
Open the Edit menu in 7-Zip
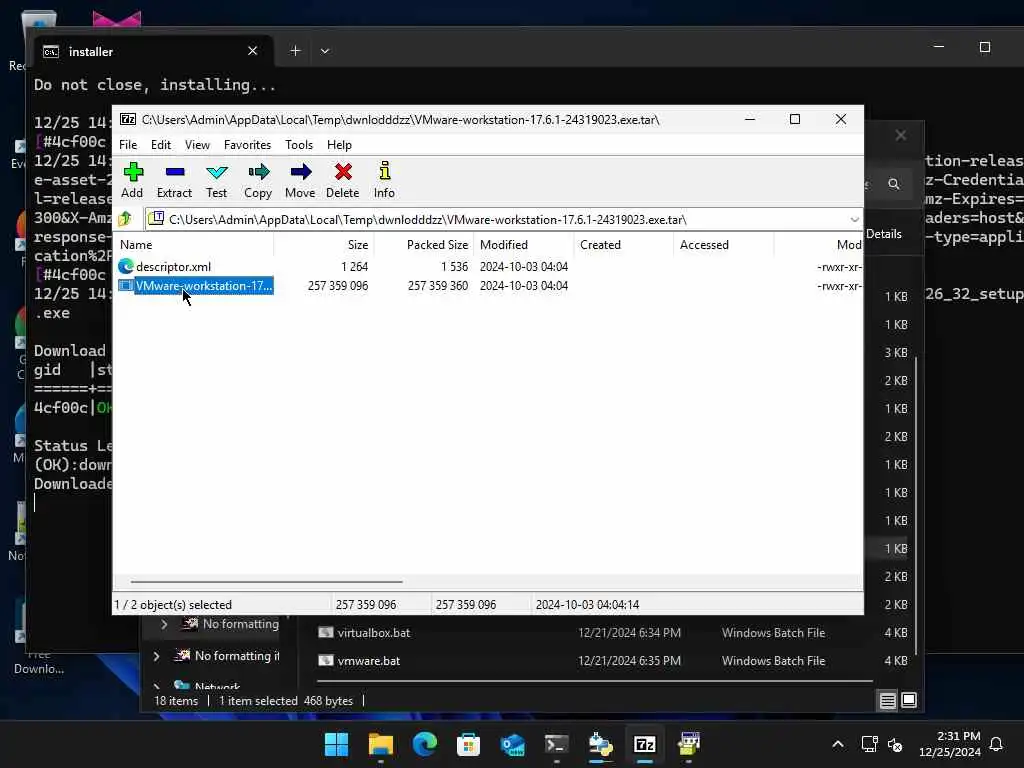click(161, 145)
